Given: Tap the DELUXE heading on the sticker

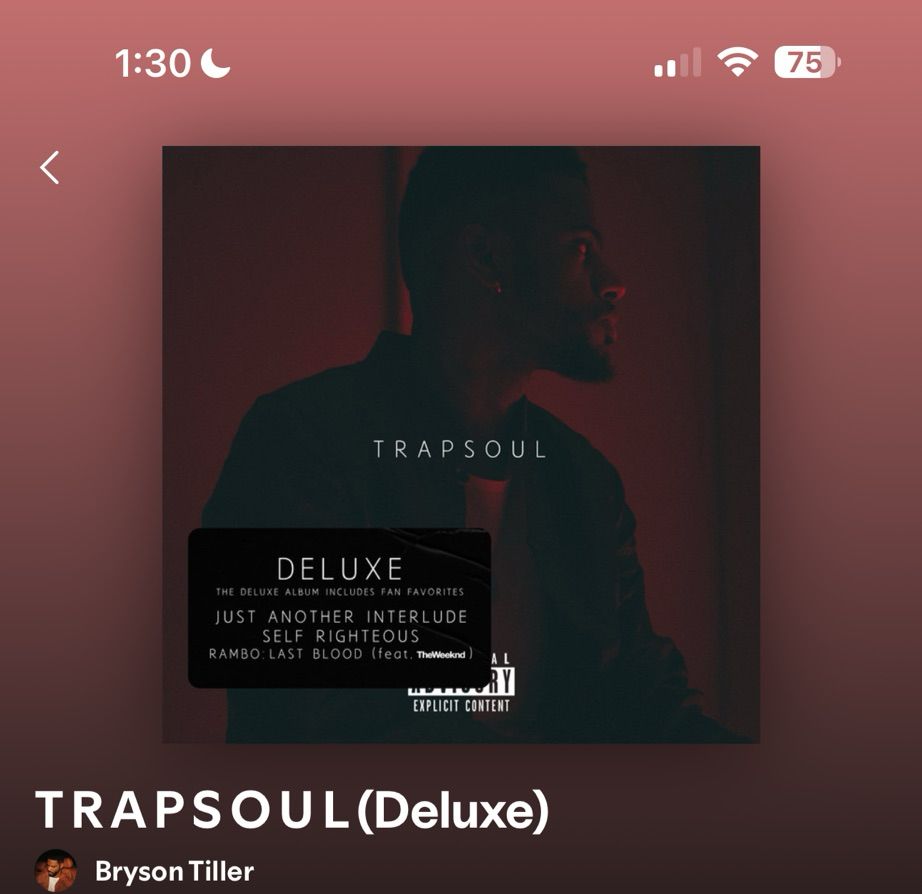Looking at the screenshot, I should pos(340,569).
